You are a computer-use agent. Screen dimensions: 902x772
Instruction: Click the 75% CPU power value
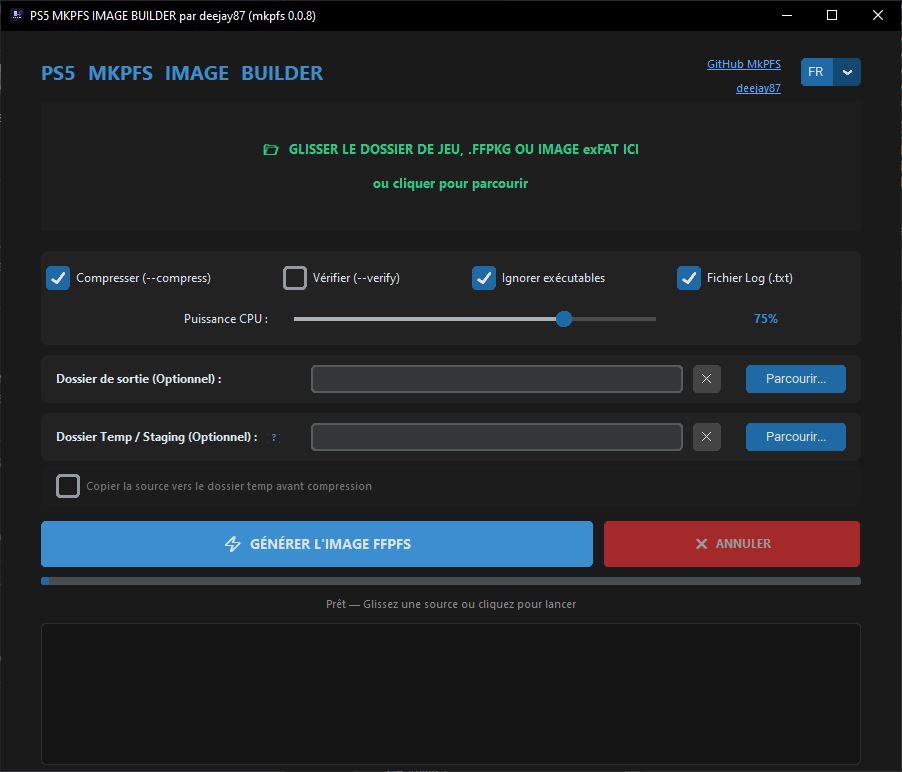pos(766,319)
